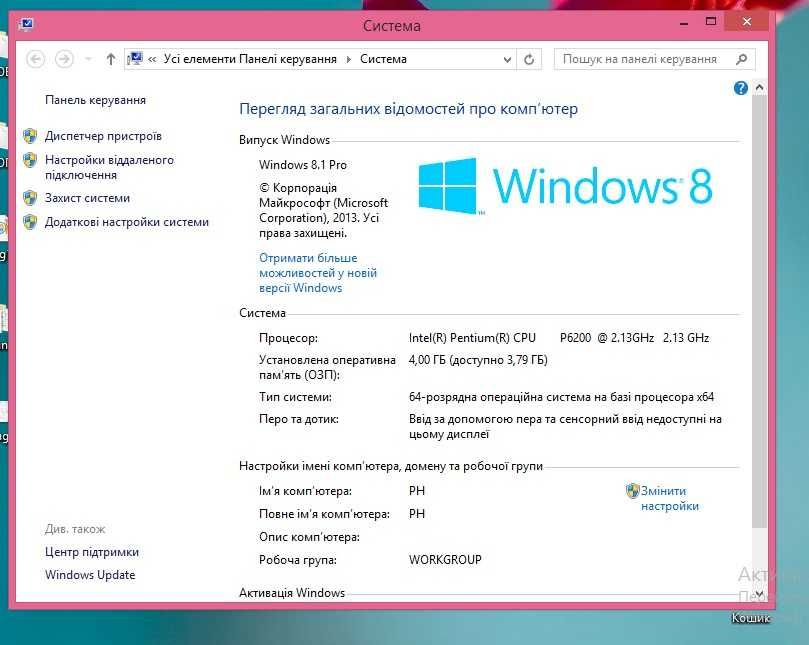This screenshot has width=809, height=645.
Task: Click Усі елементи Панелі керування breadcrumb
Action: click(x=250, y=59)
